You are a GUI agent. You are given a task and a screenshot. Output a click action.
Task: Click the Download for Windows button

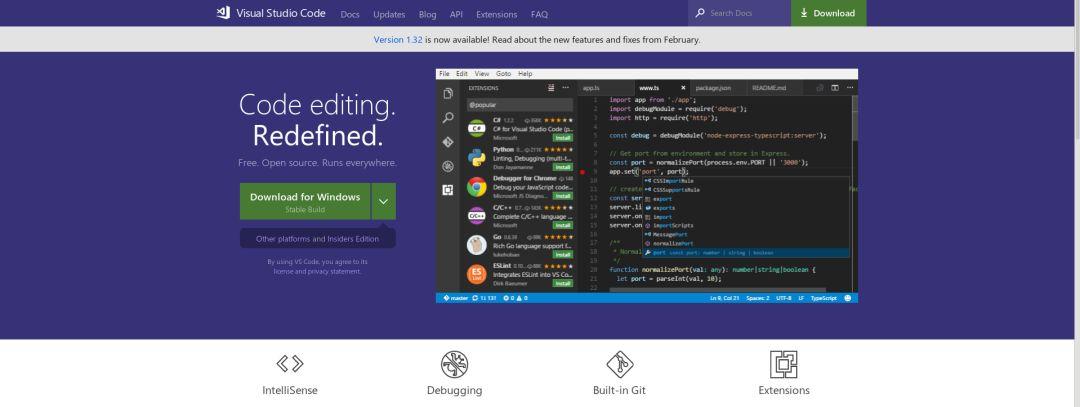pyautogui.click(x=305, y=201)
